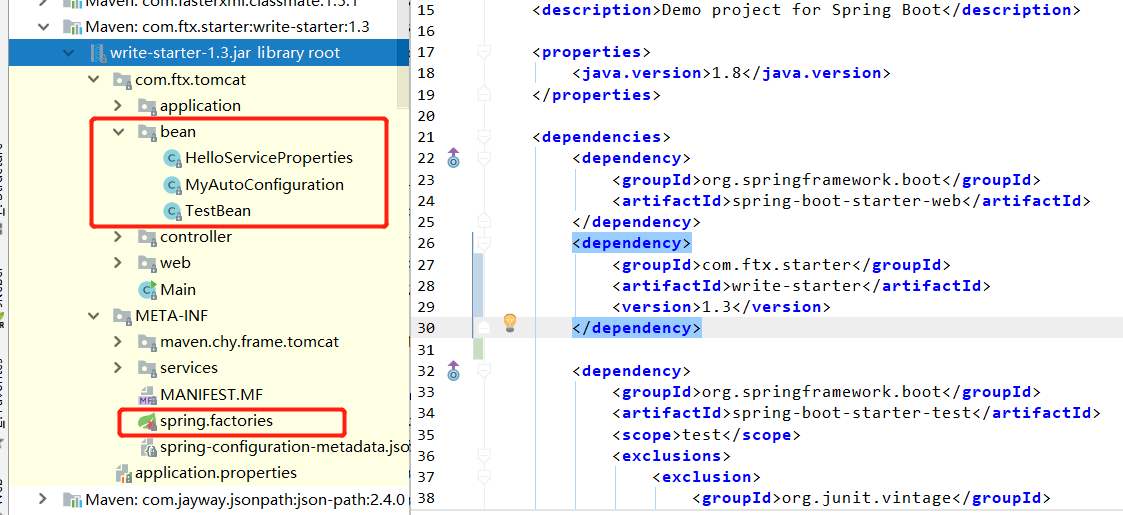This screenshot has width=1123, height=515.
Task: Click 'org.springframework.boot' groupId on line 23
Action: [x=820, y=179]
